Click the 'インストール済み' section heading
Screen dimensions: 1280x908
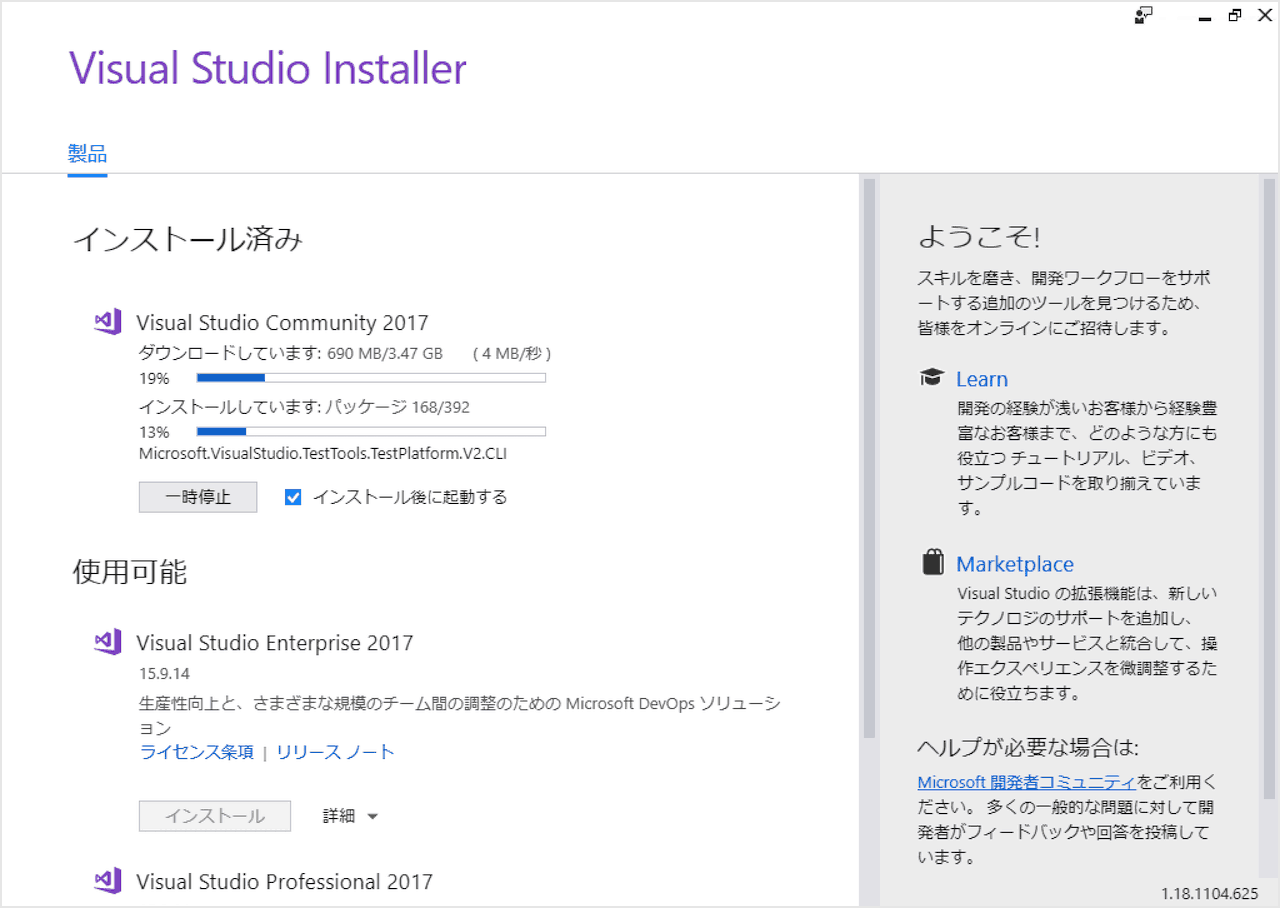tap(188, 239)
